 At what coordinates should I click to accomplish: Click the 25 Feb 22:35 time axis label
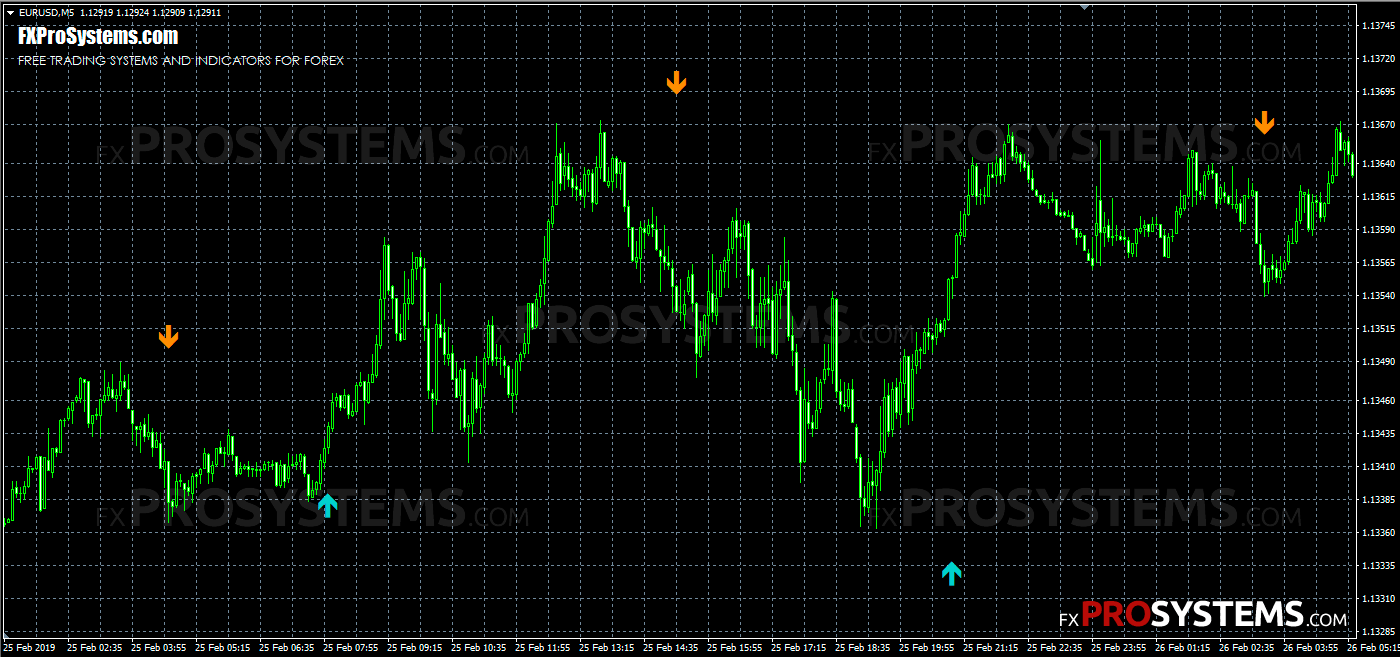tap(1056, 648)
